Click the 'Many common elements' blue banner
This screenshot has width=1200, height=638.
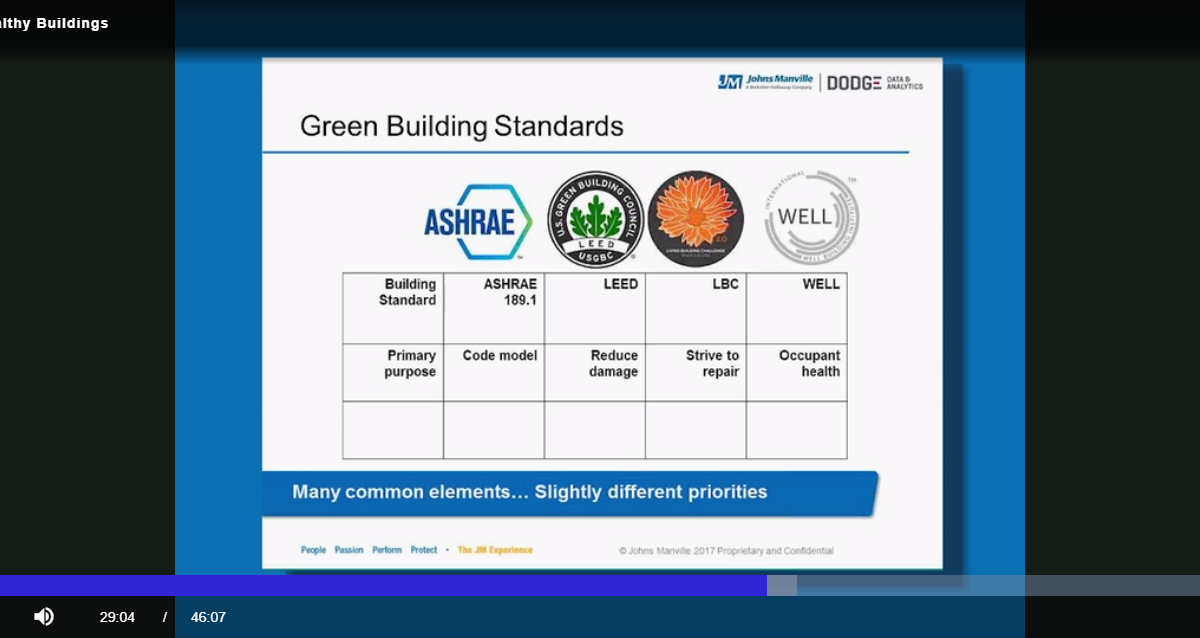pos(570,493)
